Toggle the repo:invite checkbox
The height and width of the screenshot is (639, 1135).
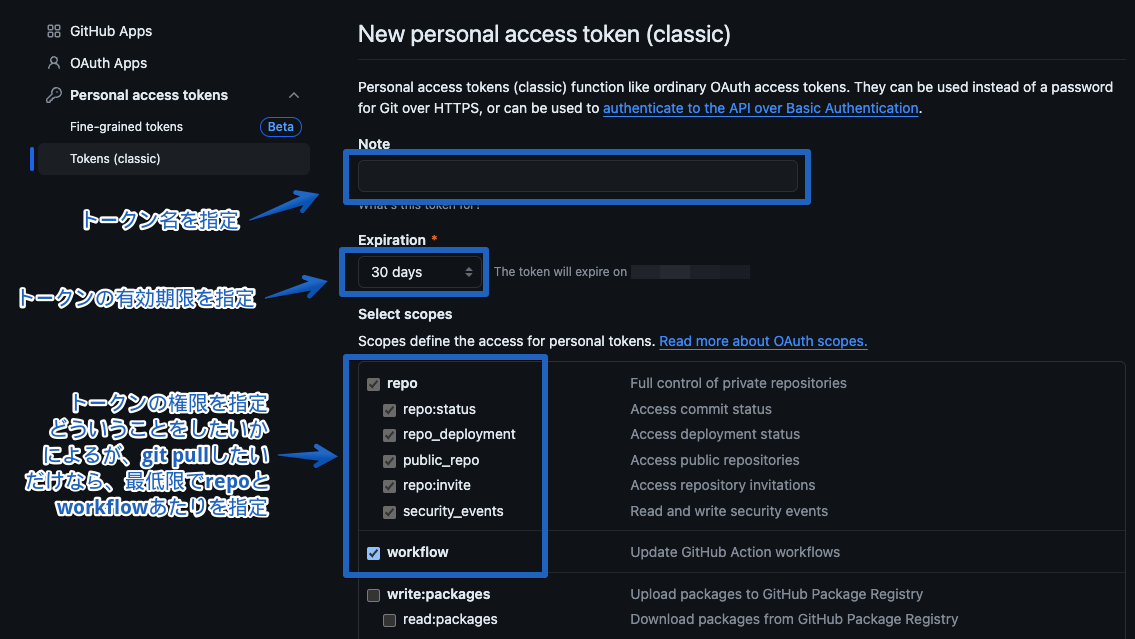389,486
